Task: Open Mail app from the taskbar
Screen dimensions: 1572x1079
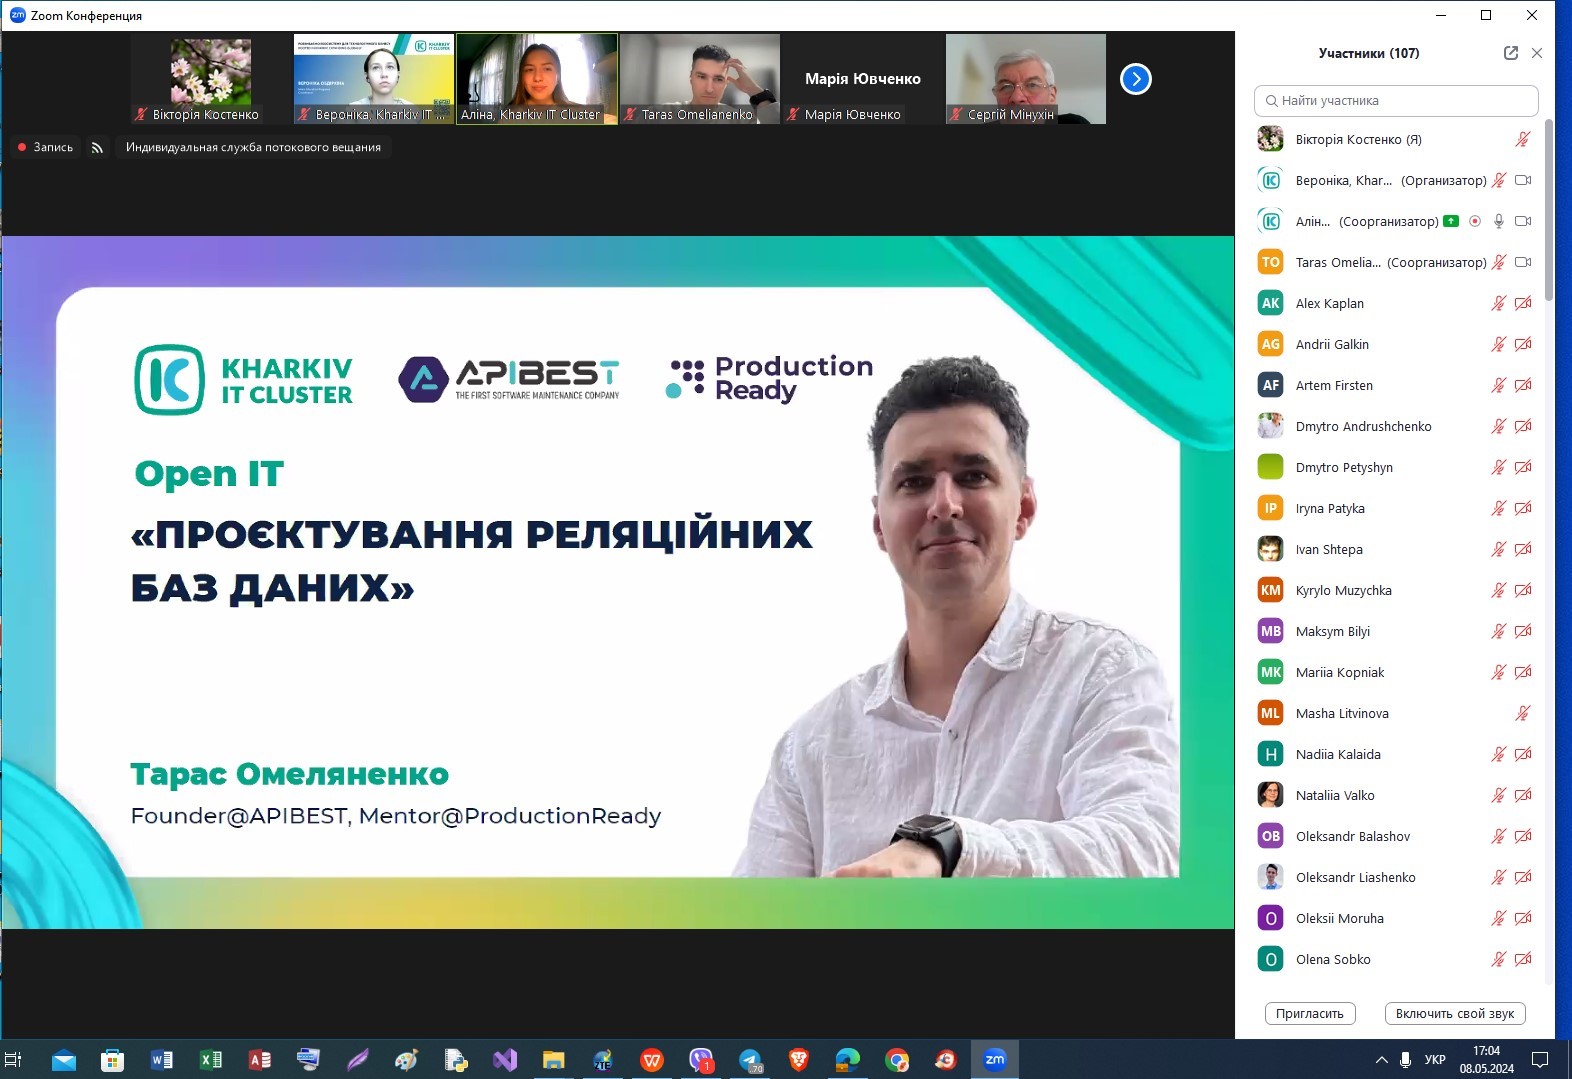Action: point(63,1060)
